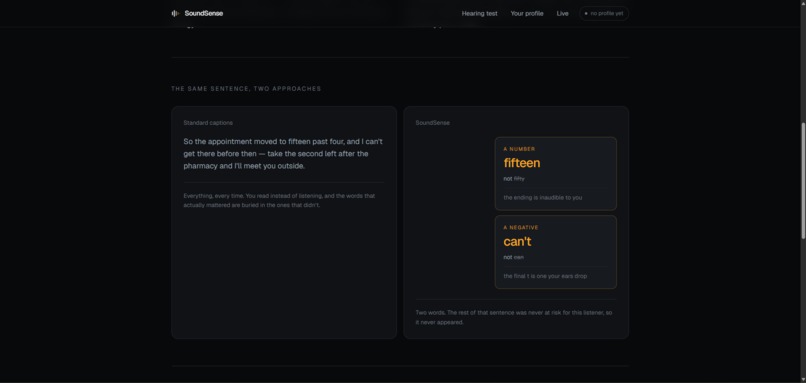Click the SoundSense waveform logo icon
The height and width of the screenshot is (383, 806).
coord(175,13)
